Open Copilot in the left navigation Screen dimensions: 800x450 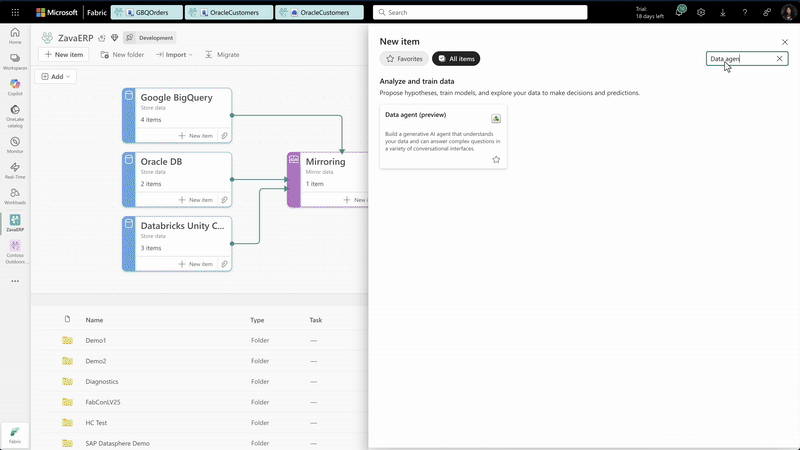(15, 87)
